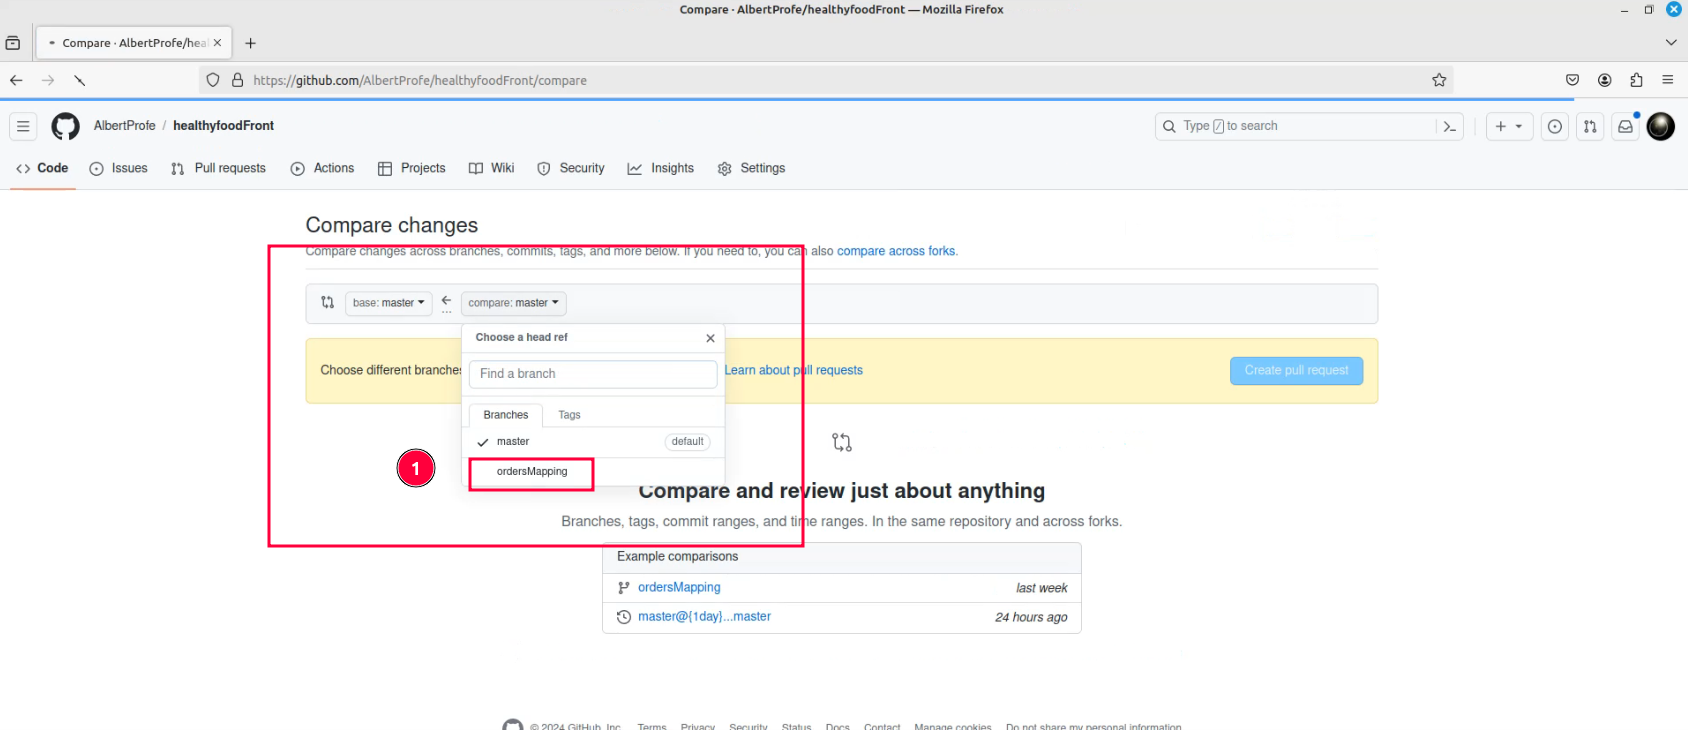This screenshot has width=1688, height=730.
Task: Open master@{1day}...master example comparison
Action: (x=704, y=616)
